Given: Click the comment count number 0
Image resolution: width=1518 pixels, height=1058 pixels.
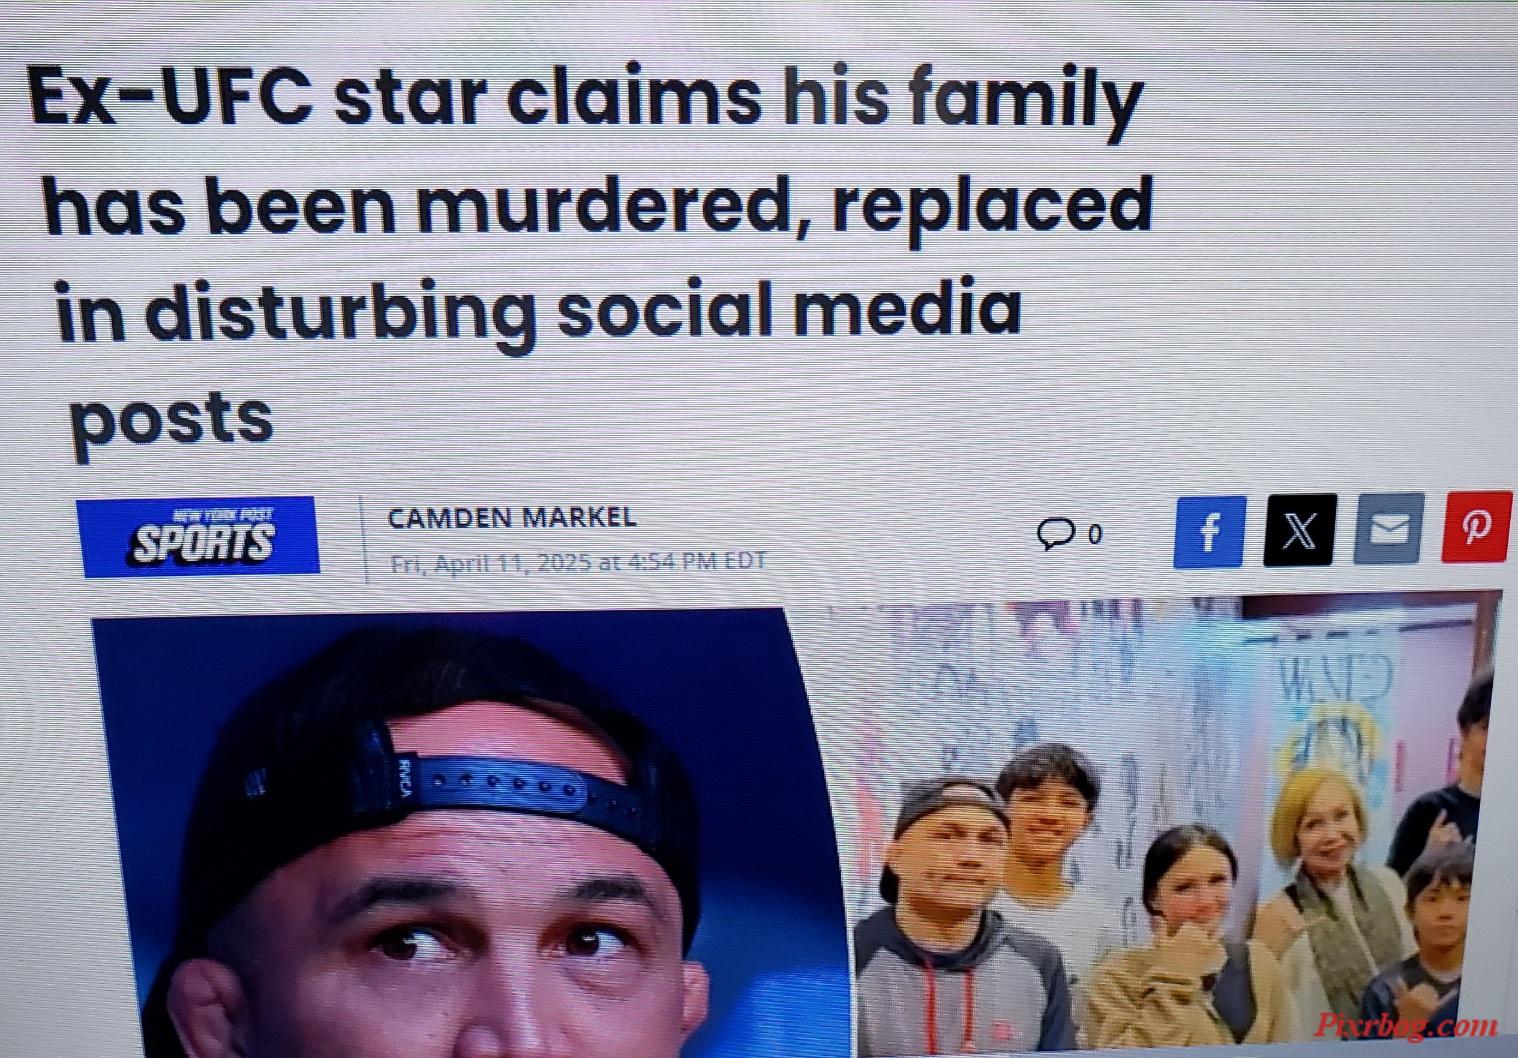Looking at the screenshot, I should [1095, 534].
